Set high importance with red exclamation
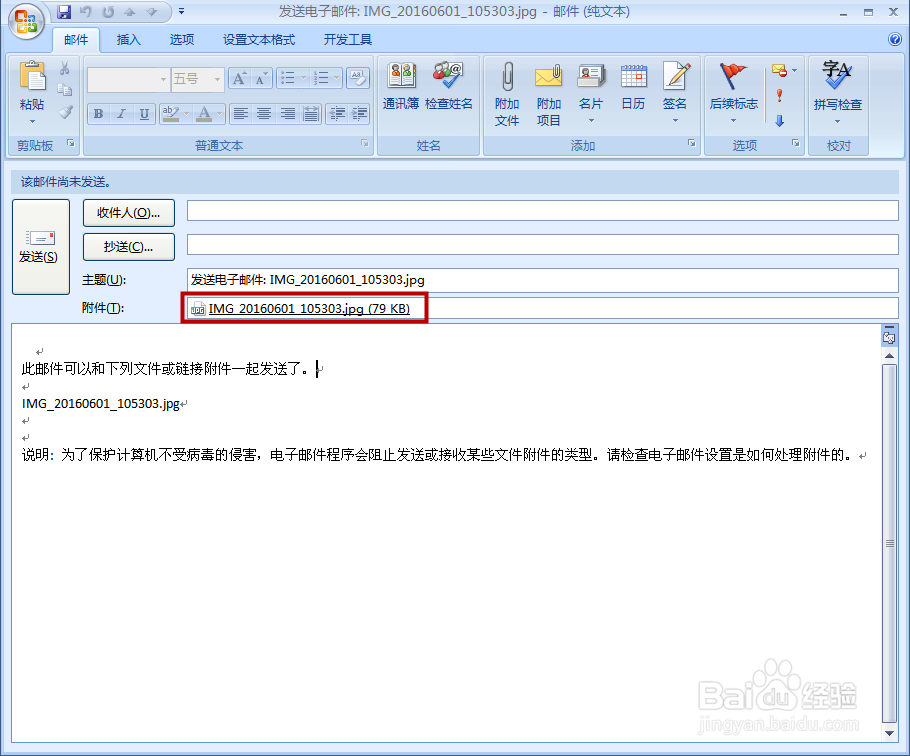The height and width of the screenshot is (756, 910). [779, 96]
